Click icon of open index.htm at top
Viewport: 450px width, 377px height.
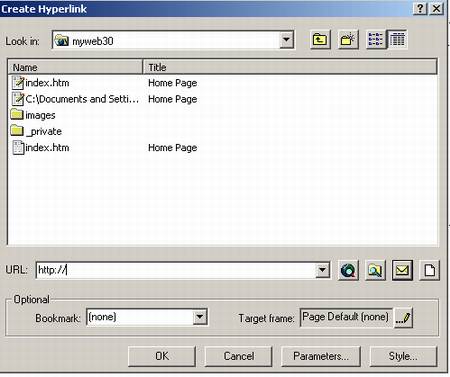pyautogui.click(x=18, y=83)
